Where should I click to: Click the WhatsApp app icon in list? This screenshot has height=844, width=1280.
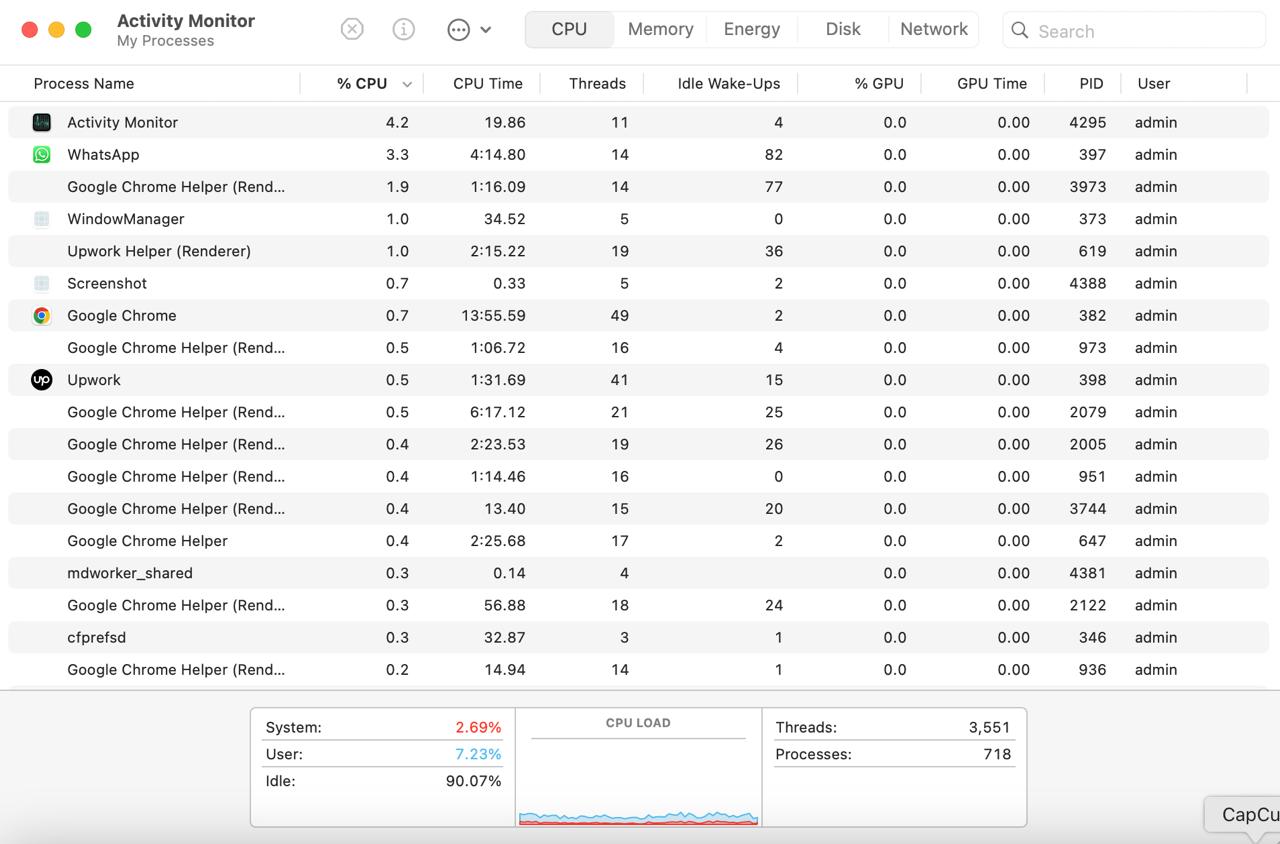(x=41, y=154)
